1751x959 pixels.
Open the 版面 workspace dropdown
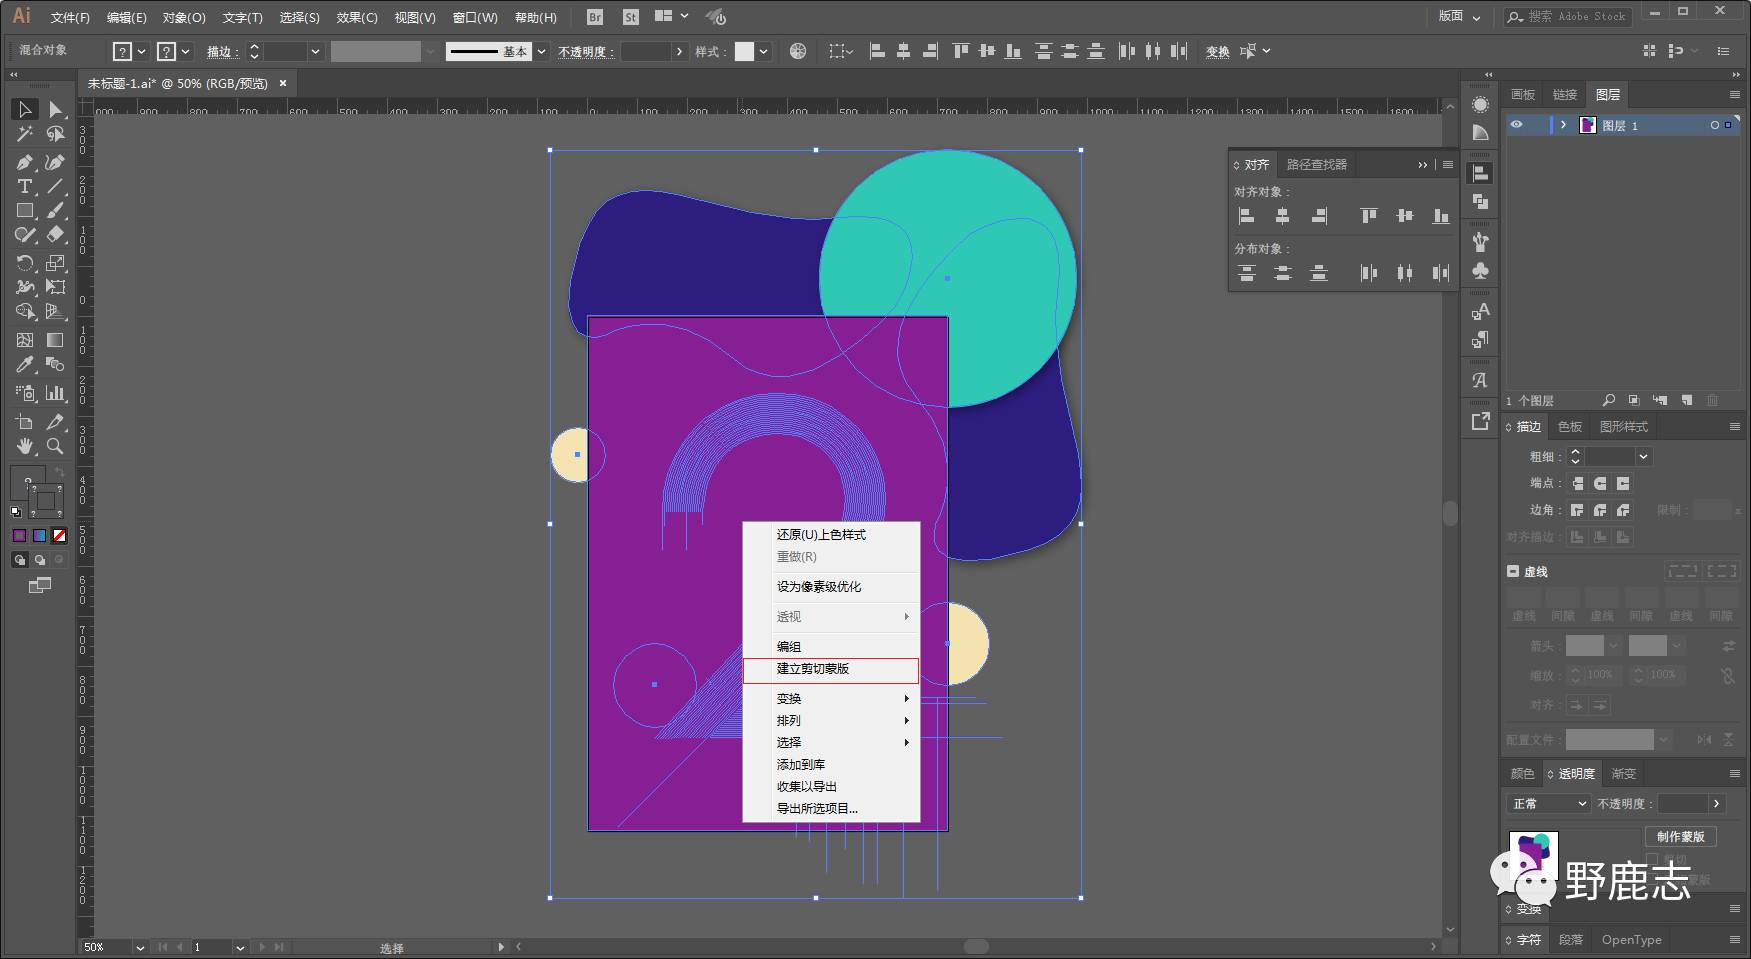(x=1459, y=16)
